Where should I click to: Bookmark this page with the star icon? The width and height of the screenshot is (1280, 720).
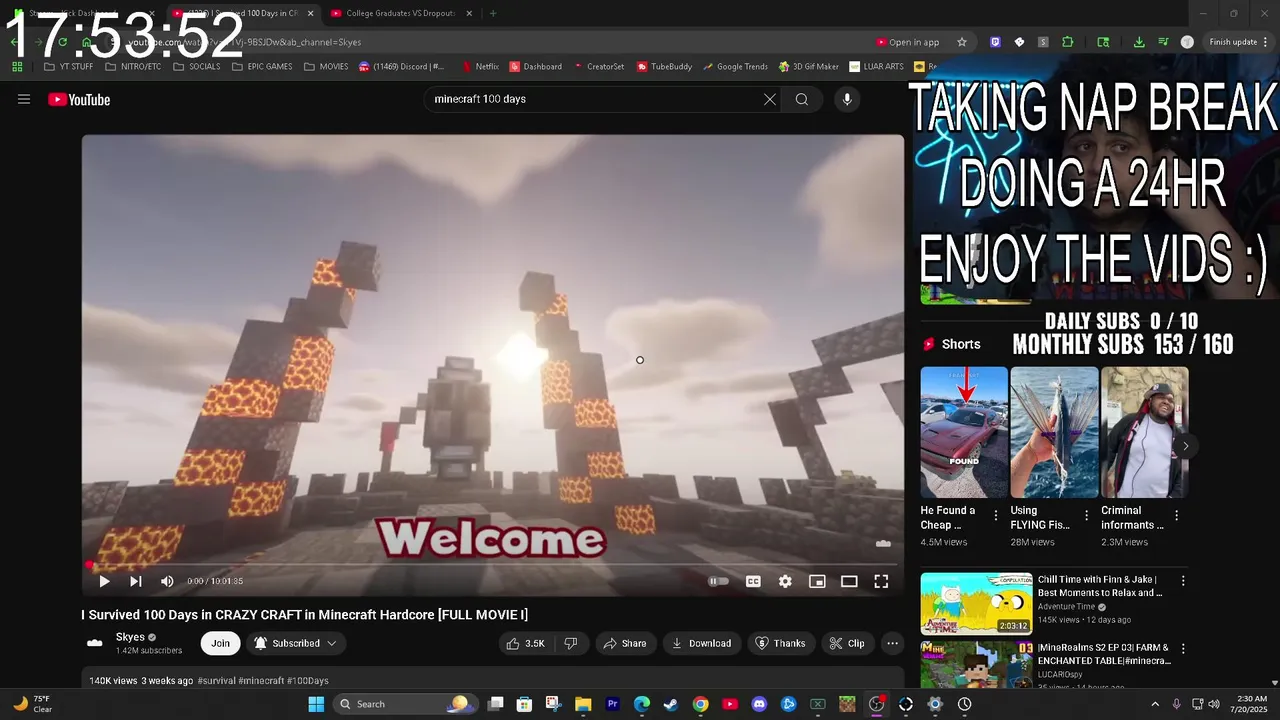pos(962,42)
